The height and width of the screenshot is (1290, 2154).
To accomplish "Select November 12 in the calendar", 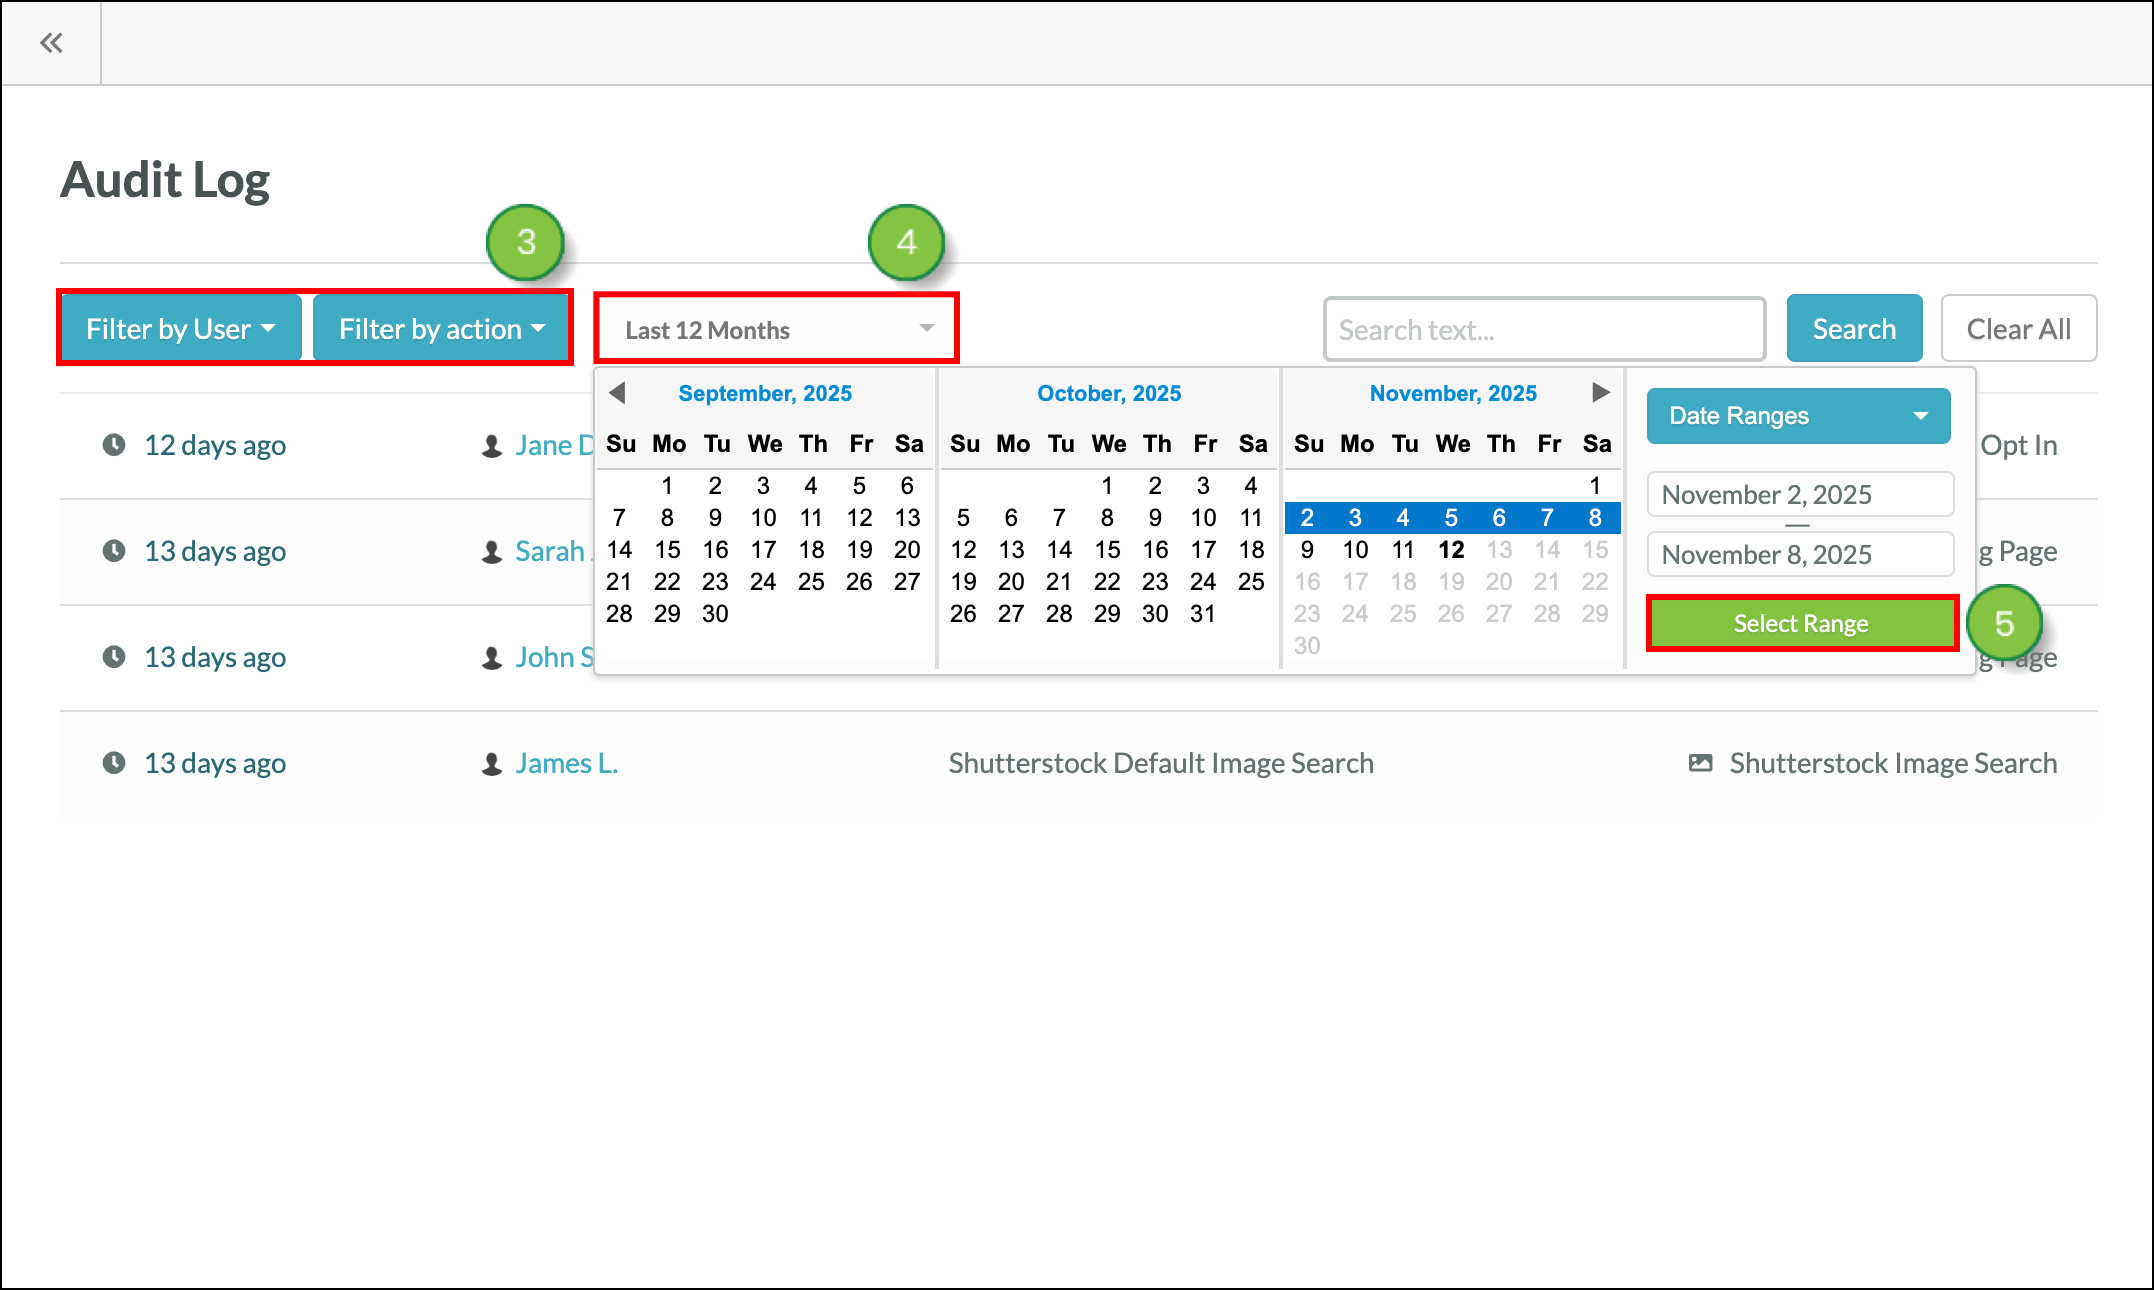I will coord(1451,550).
